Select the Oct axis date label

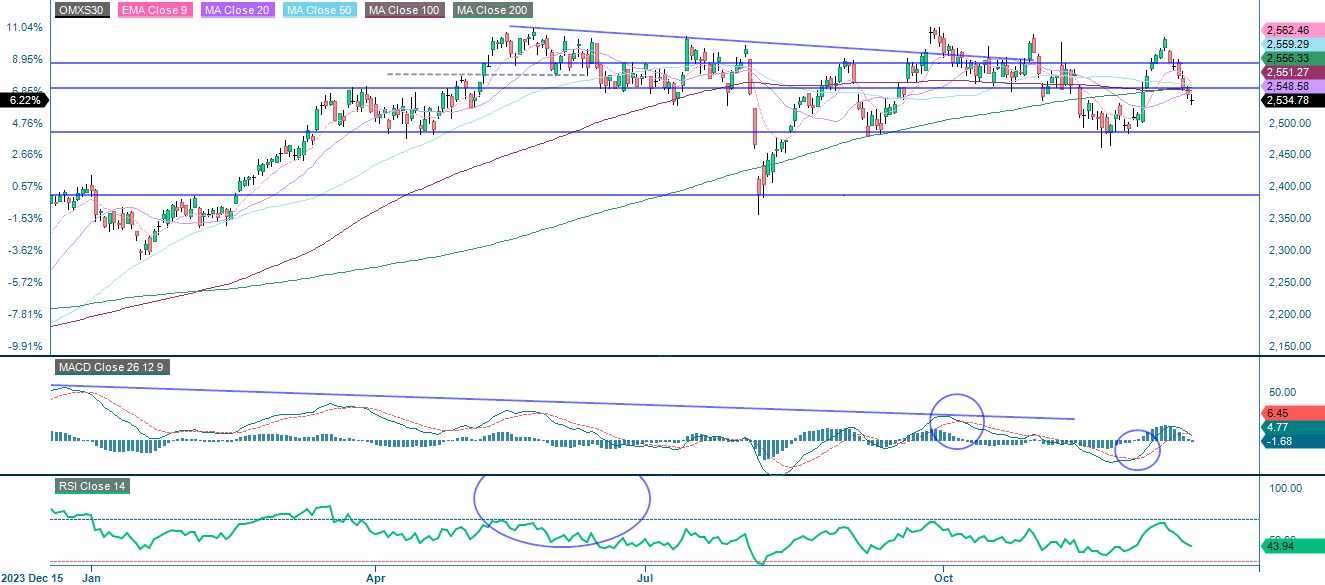pos(942,578)
